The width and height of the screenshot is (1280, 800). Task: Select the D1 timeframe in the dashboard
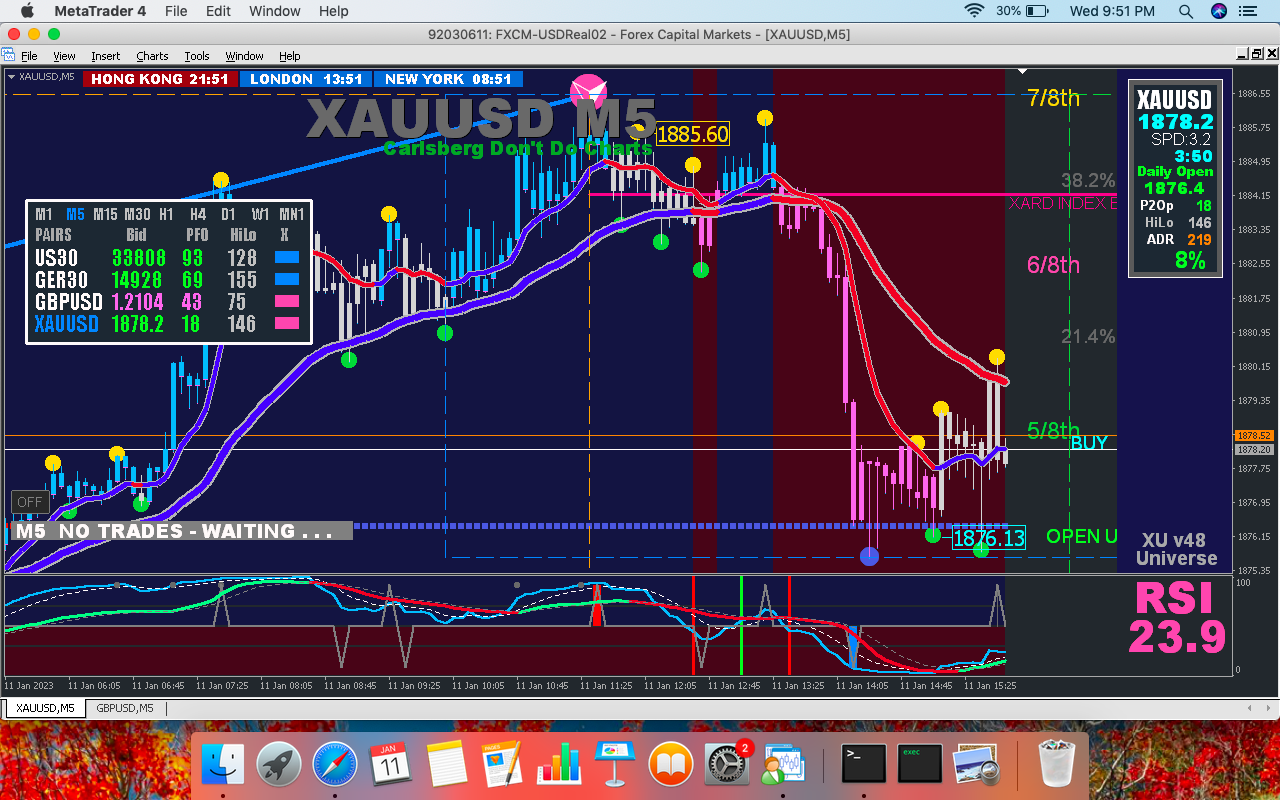tap(229, 213)
